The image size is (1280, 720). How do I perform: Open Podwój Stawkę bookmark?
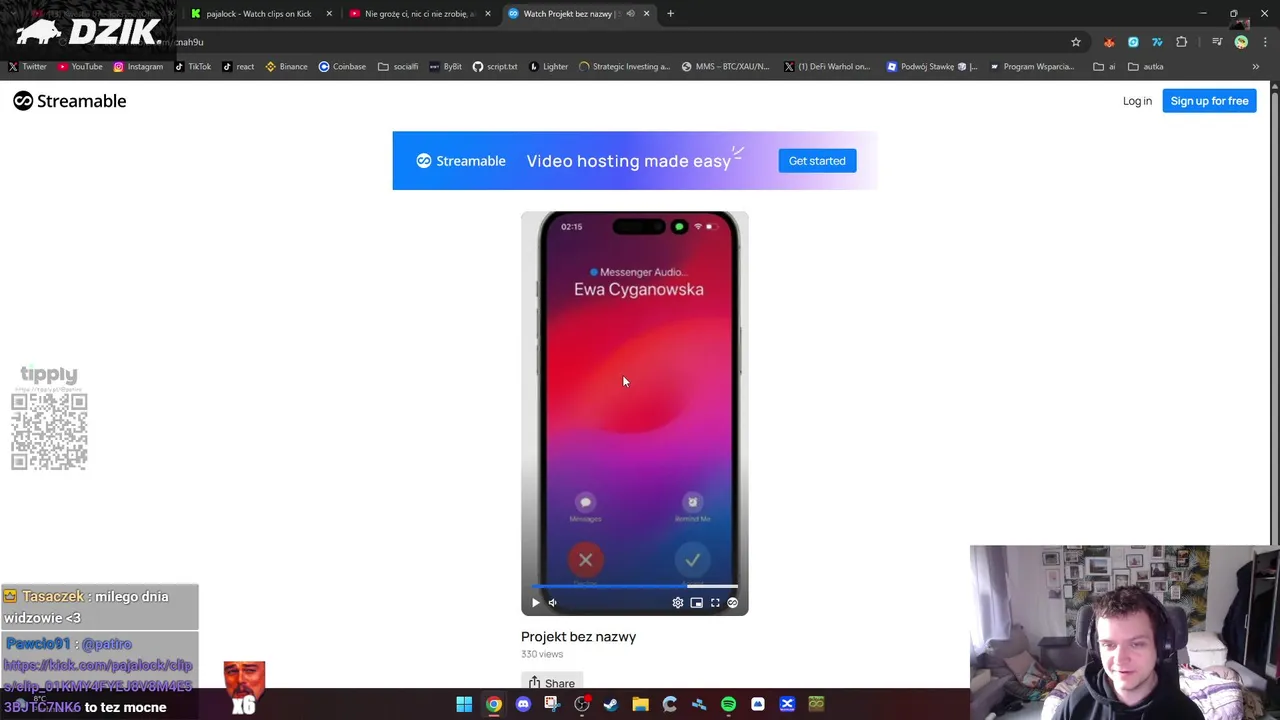coord(933,67)
